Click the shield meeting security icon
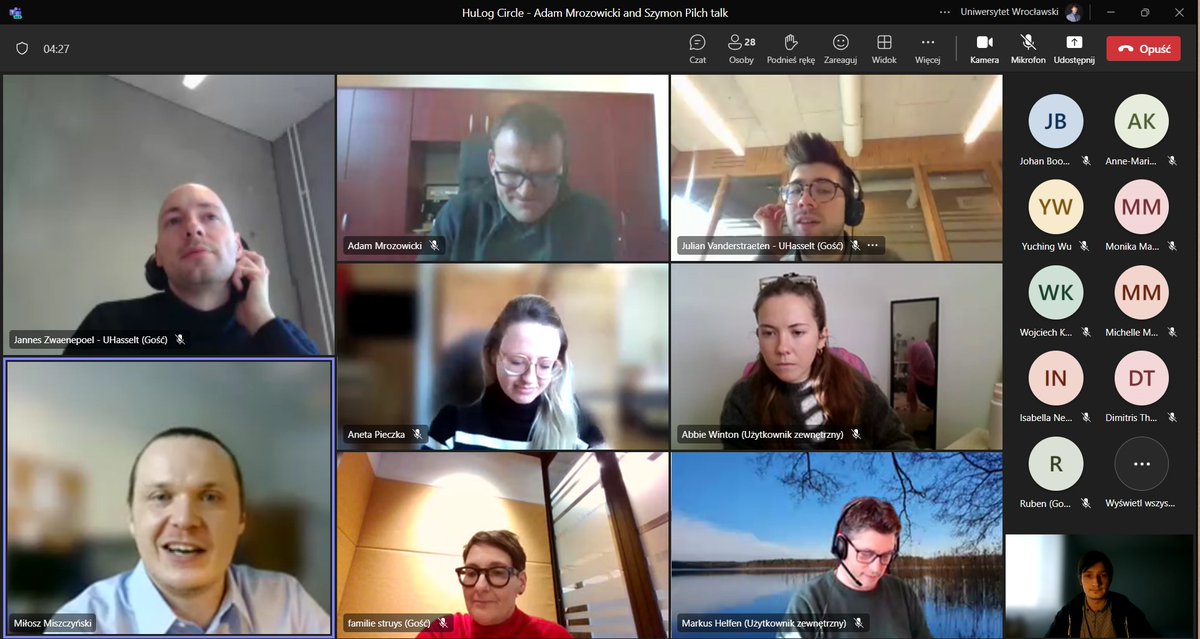The width and height of the screenshot is (1200, 639). (22, 48)
